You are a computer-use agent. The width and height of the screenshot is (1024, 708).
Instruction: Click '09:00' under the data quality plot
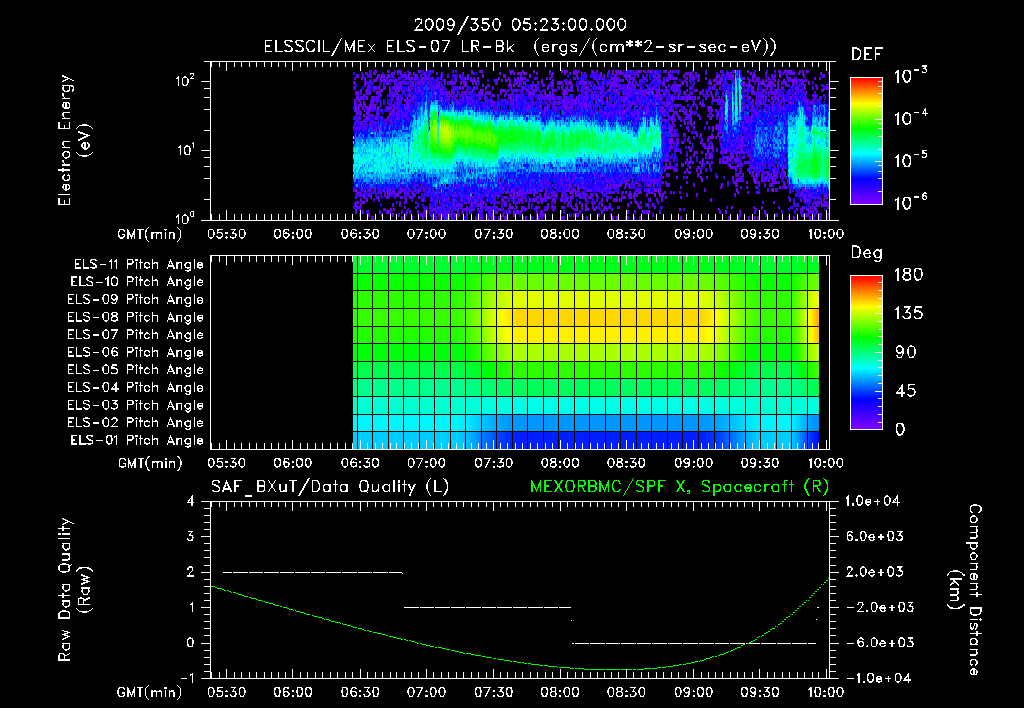pyautogui.click(x=692, y=692)
